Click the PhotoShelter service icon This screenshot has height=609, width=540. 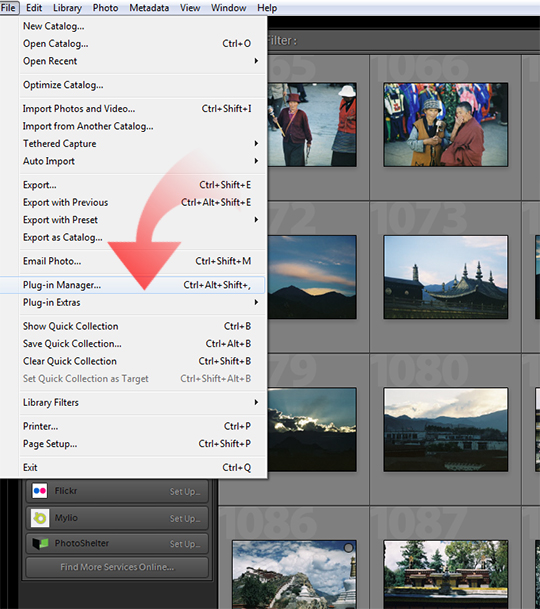(x=40, y=543)
